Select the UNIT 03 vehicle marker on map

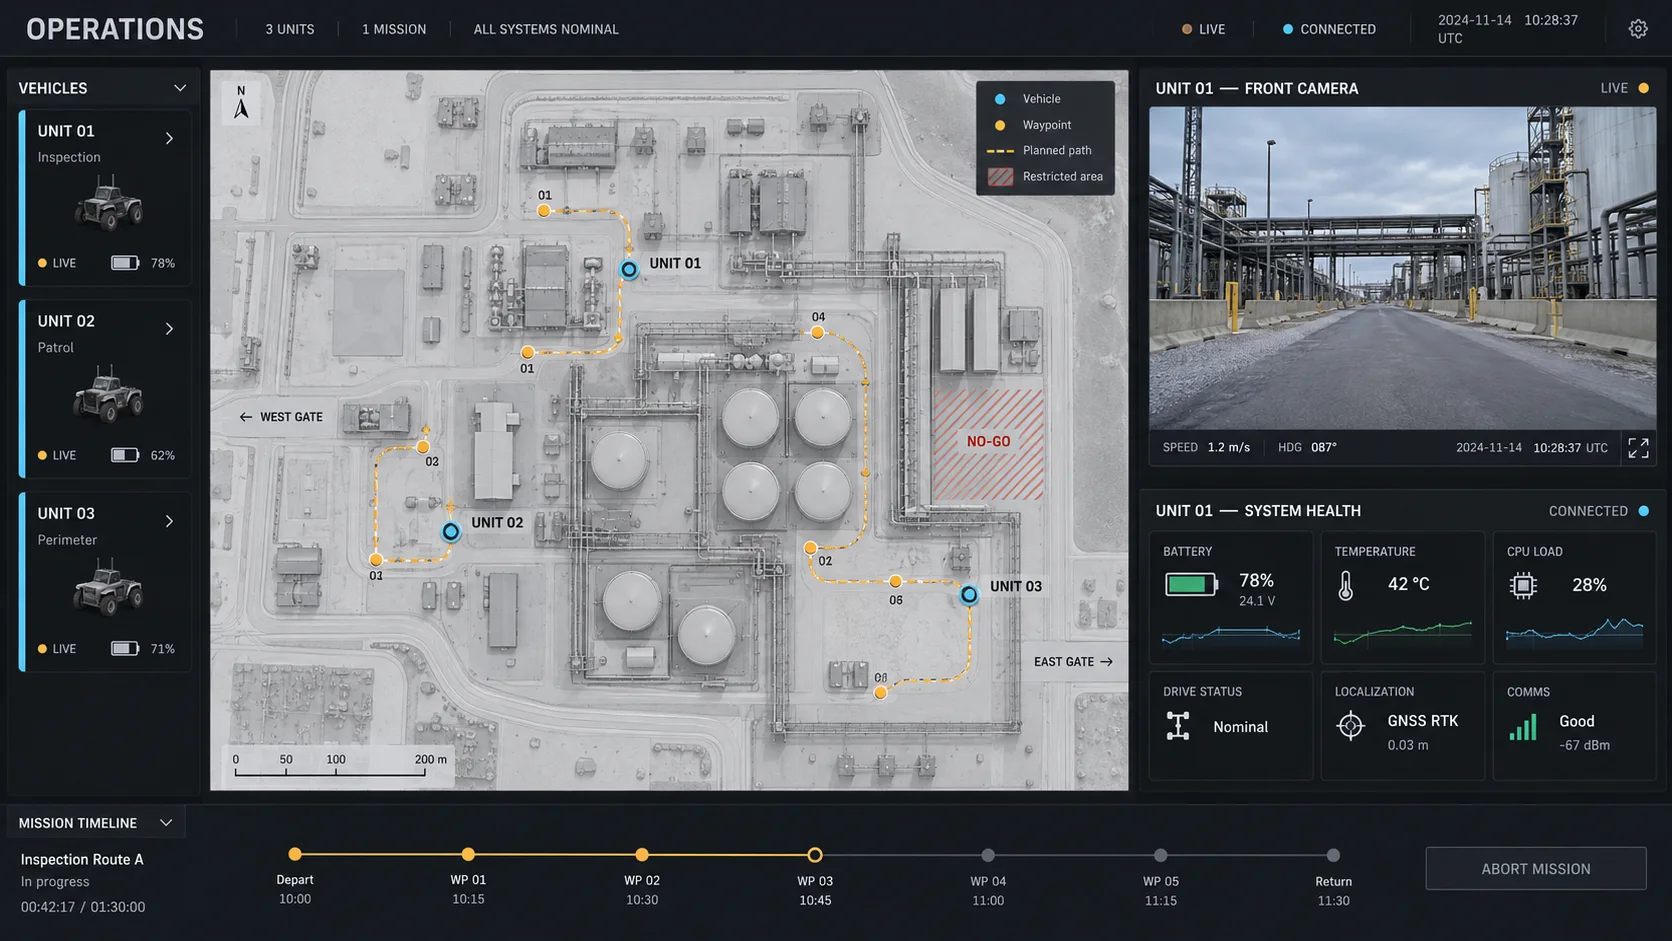[969, 595]
